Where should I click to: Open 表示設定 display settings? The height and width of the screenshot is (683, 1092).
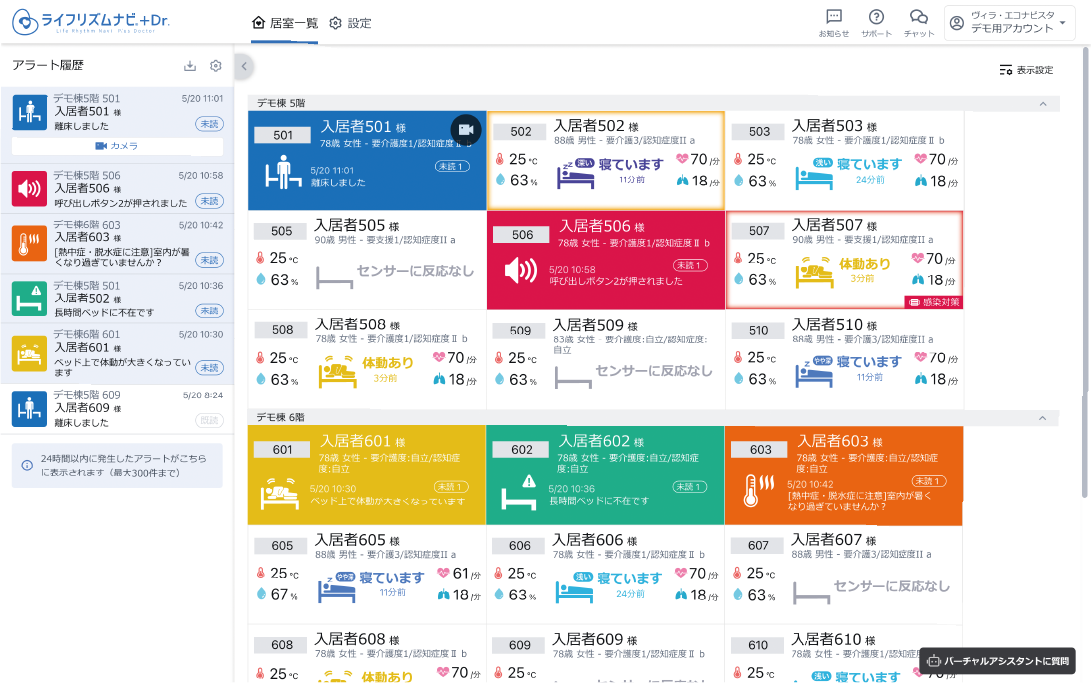1026,70
